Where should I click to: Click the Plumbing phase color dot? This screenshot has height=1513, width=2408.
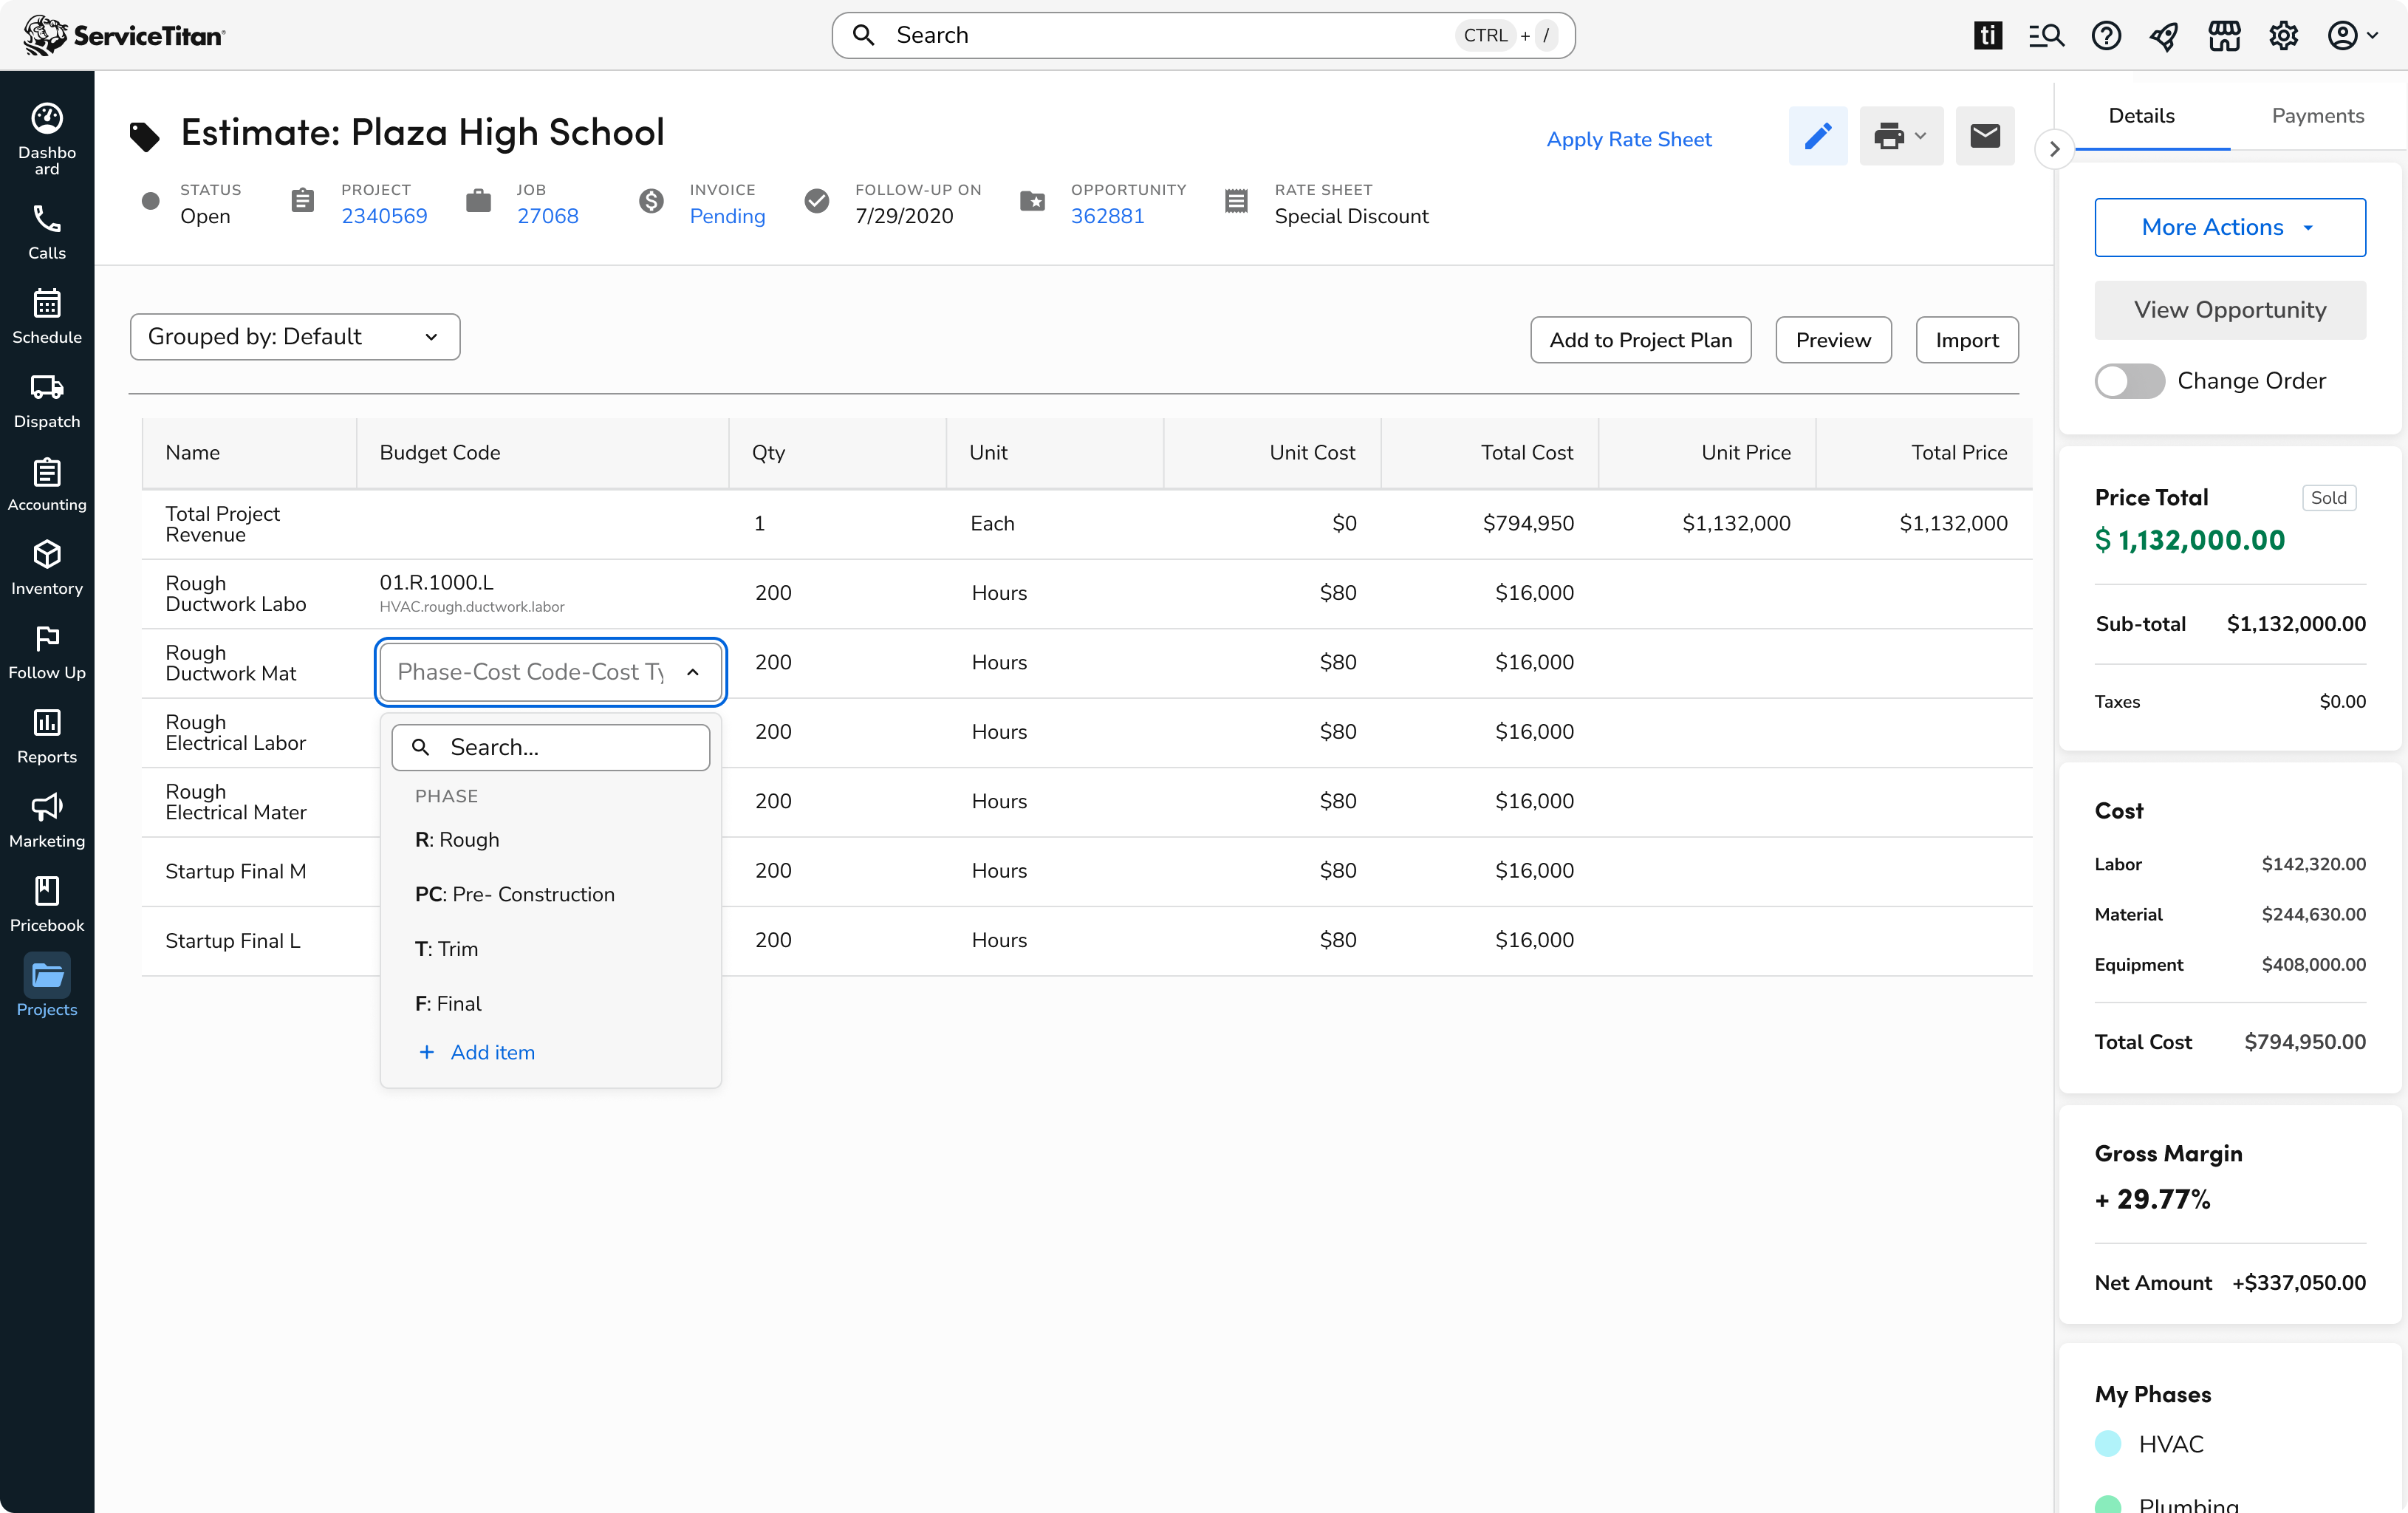[2108, 1504]
